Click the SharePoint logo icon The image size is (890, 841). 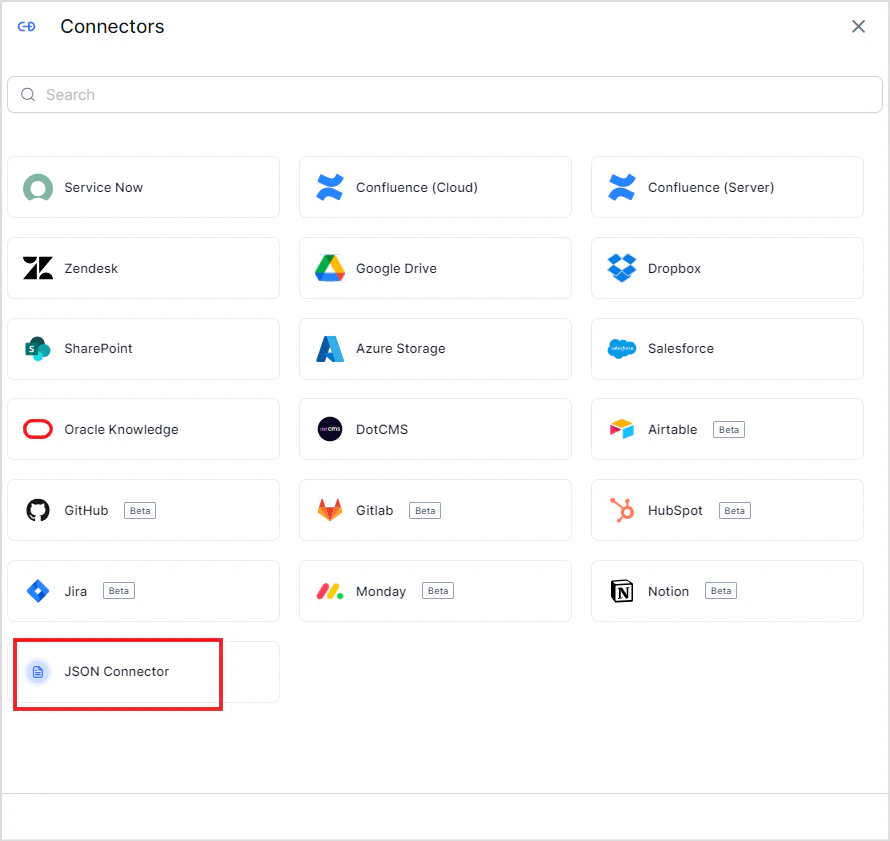click(38, 348)
